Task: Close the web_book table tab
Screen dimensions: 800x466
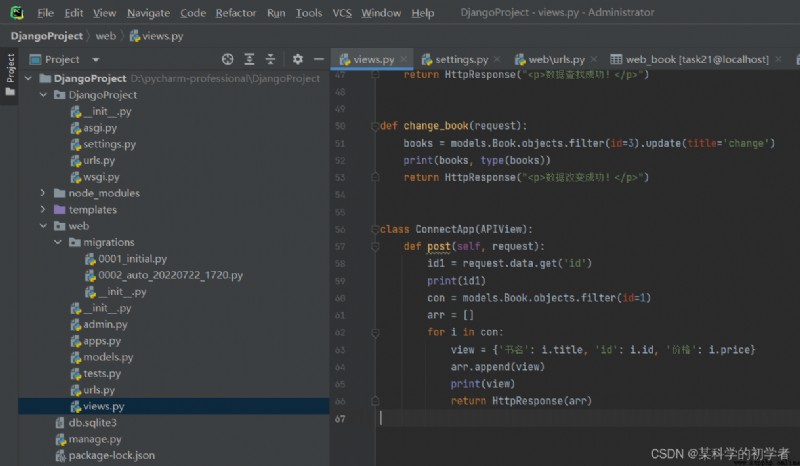Action: 778,59
